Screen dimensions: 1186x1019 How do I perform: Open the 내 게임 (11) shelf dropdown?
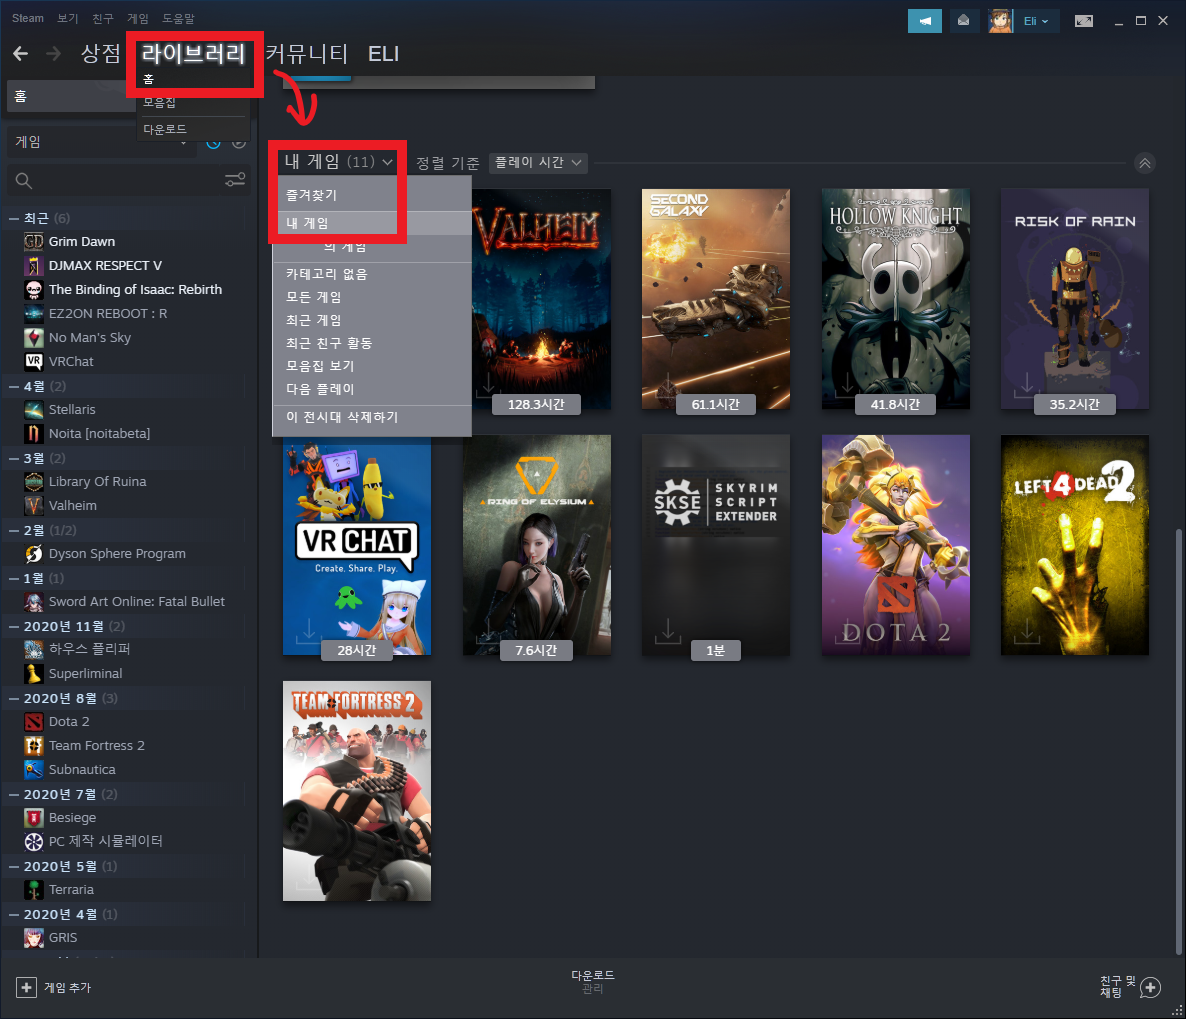pos(339,161)
